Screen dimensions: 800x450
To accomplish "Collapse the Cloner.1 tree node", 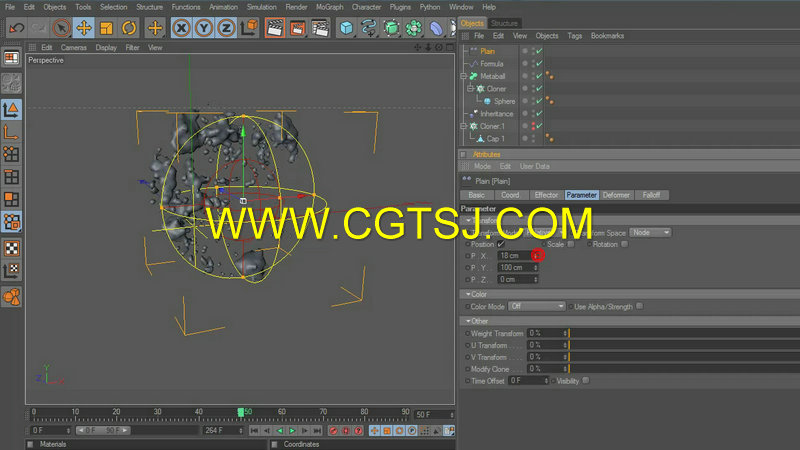I will (x=464, y=126).
